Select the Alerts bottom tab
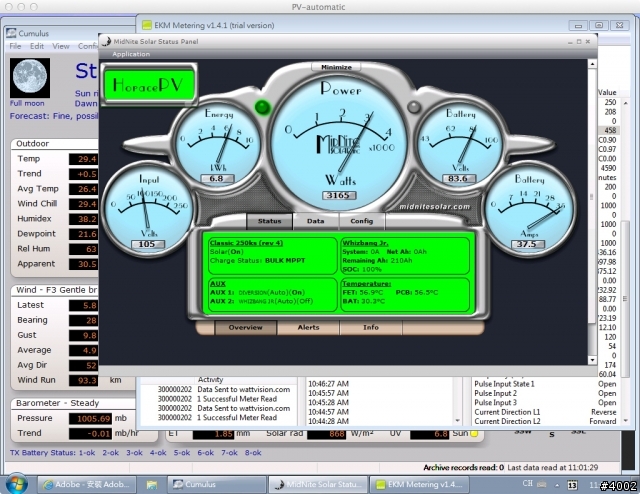Screen dimensions: 640x494 [308, 327]
